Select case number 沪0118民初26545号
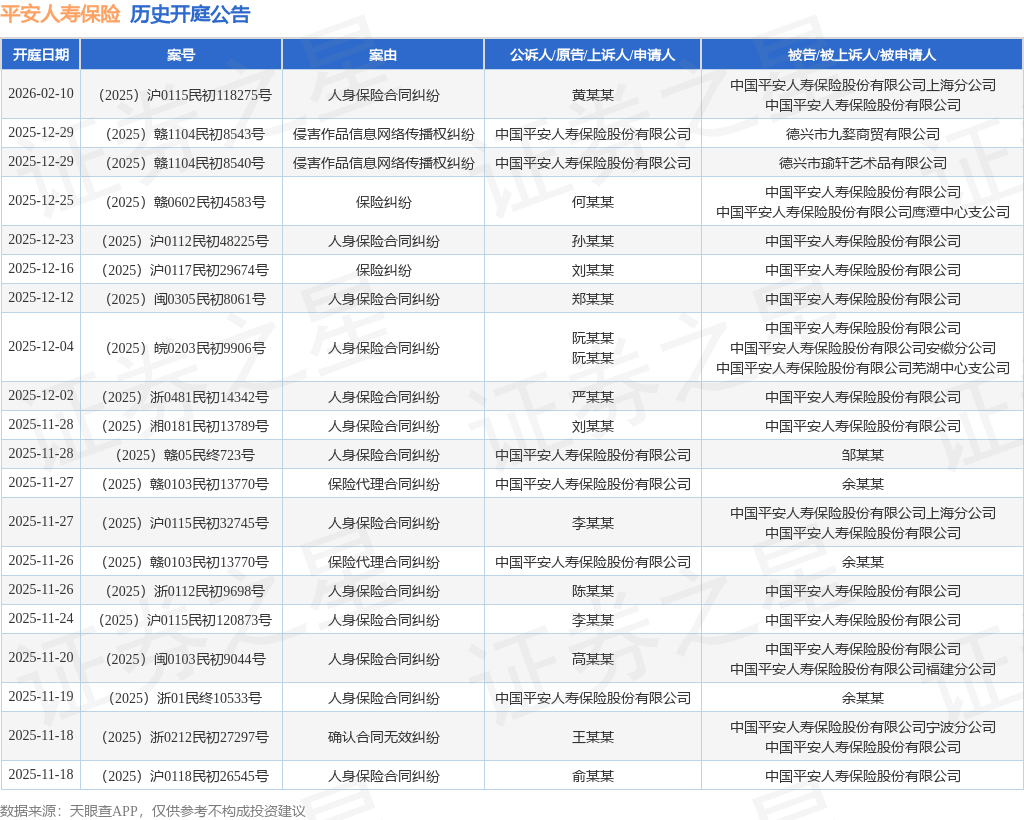Viewport: 1024px width, 820px height. click(185, 777)
